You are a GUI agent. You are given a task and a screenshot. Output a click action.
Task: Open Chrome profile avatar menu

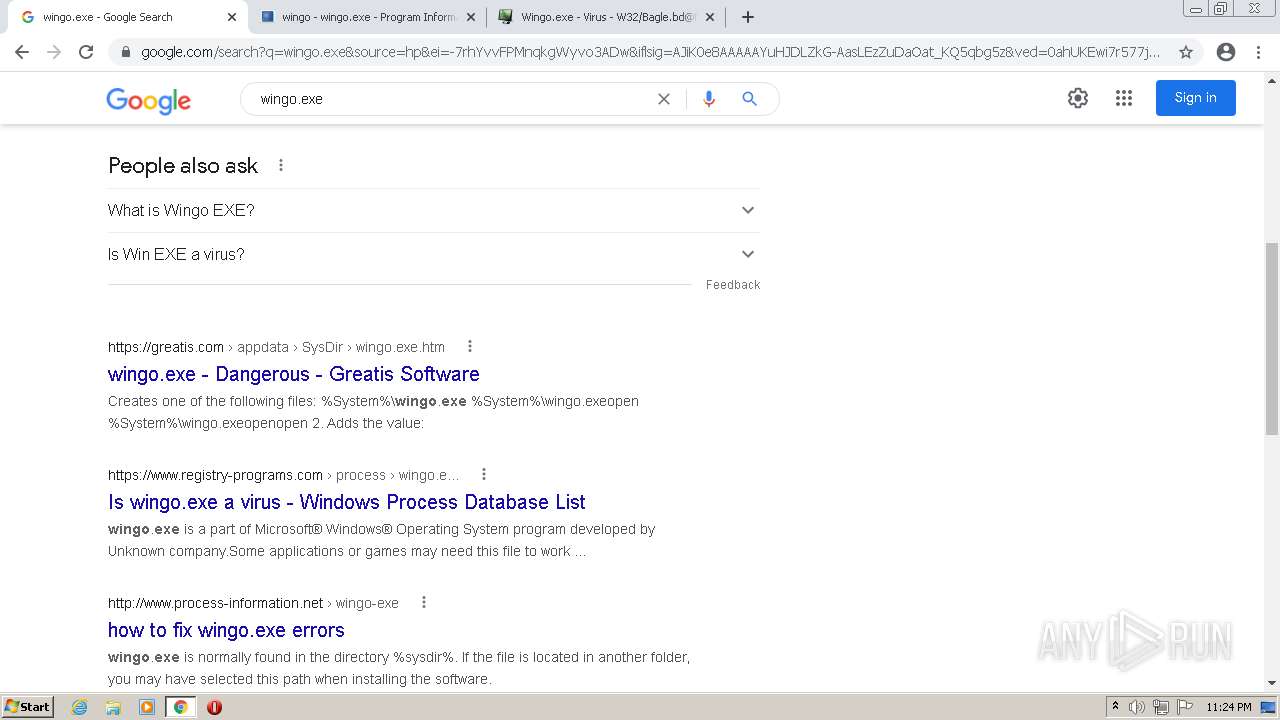(1226, 52)
